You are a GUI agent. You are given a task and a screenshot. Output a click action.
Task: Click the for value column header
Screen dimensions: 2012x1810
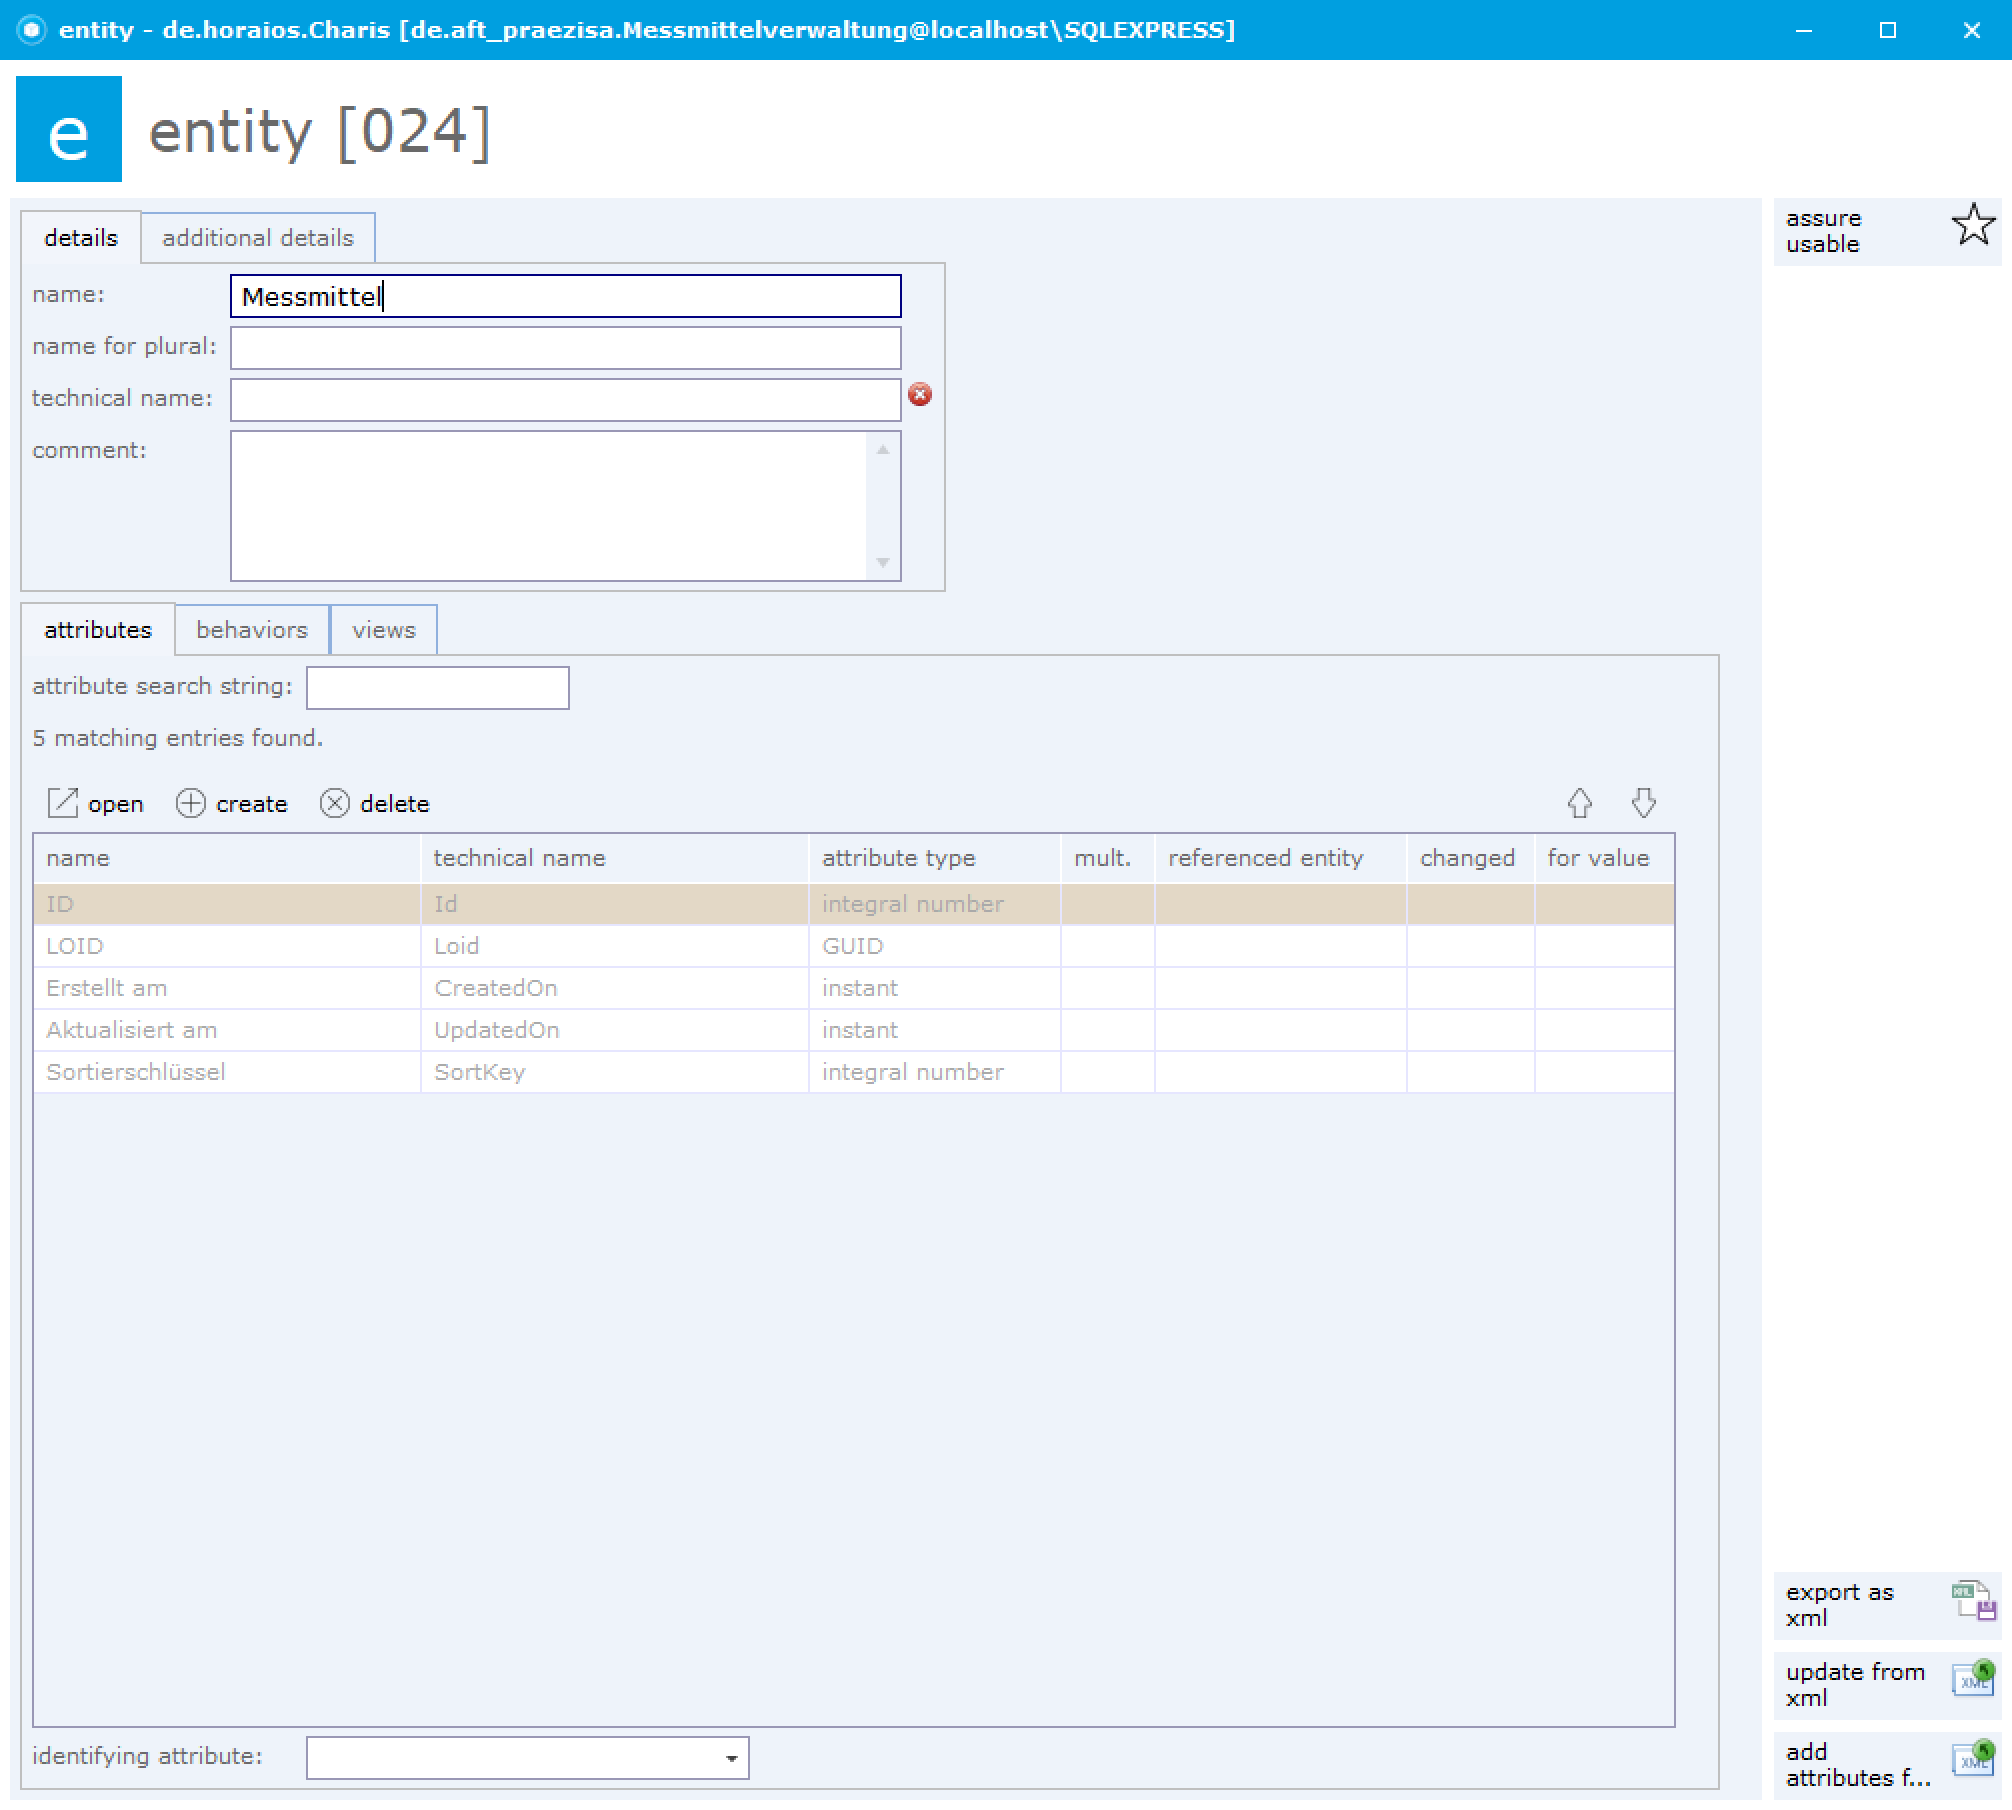(1605, 858)
